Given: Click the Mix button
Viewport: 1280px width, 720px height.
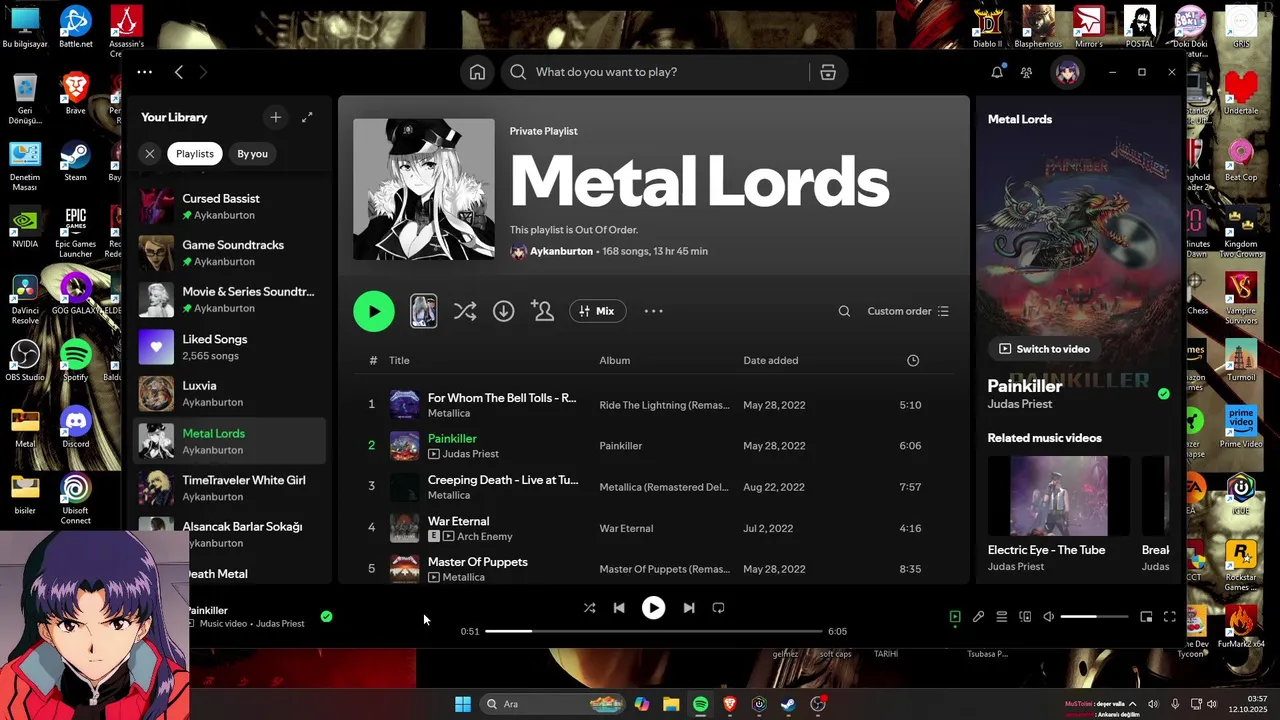Looking at the screenshot, I should [x=598, y=311].
